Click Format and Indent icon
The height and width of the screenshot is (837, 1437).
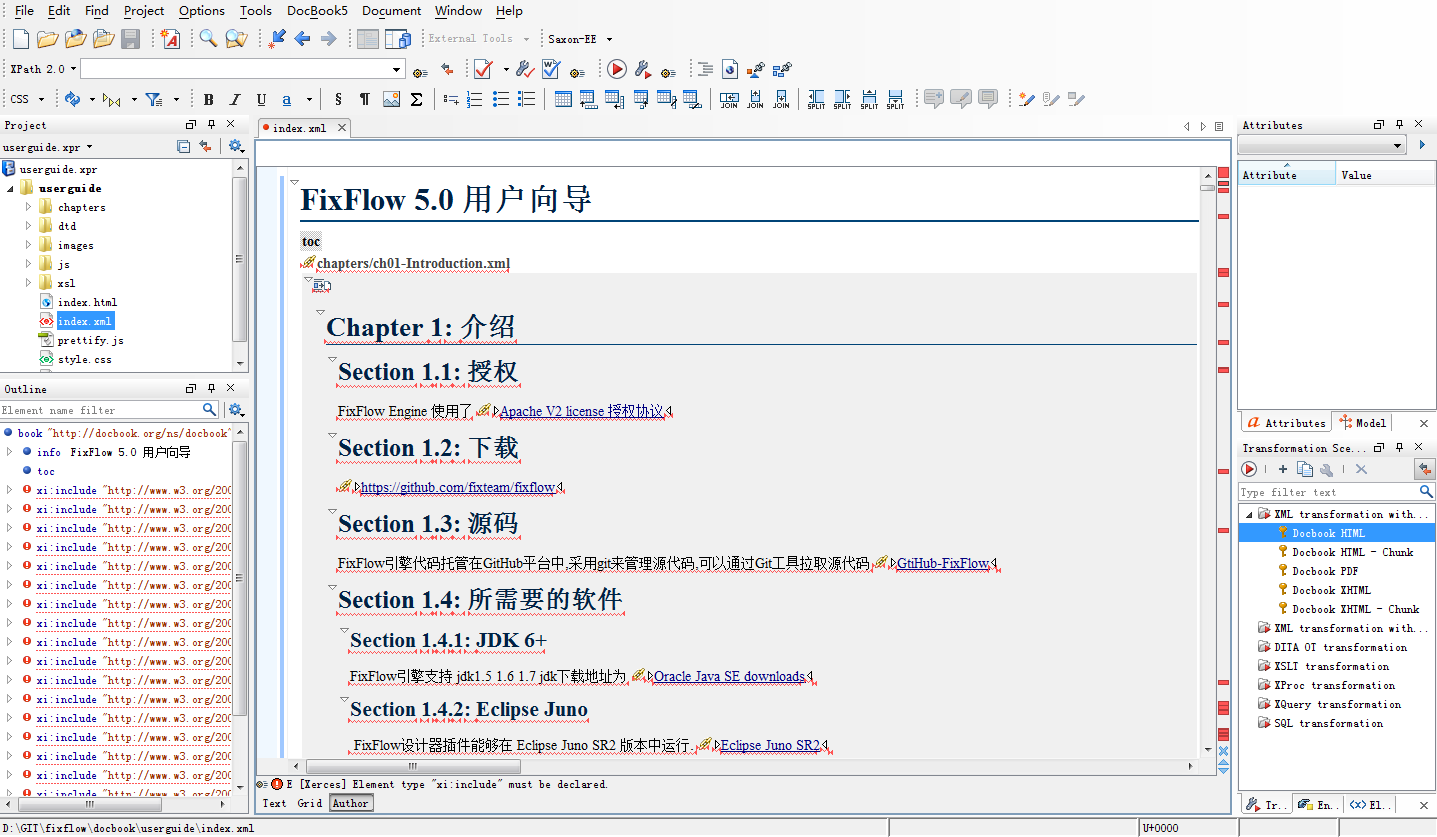[x=705, y=69]
